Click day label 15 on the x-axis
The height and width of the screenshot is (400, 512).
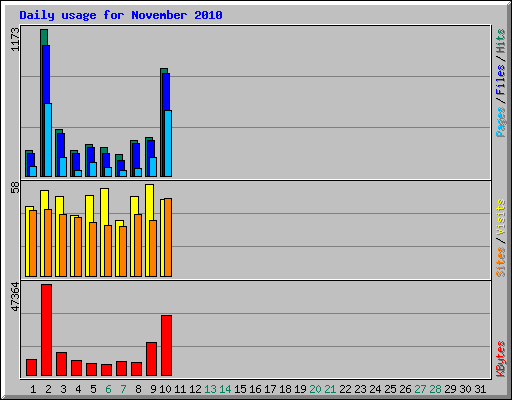[240, 389]
